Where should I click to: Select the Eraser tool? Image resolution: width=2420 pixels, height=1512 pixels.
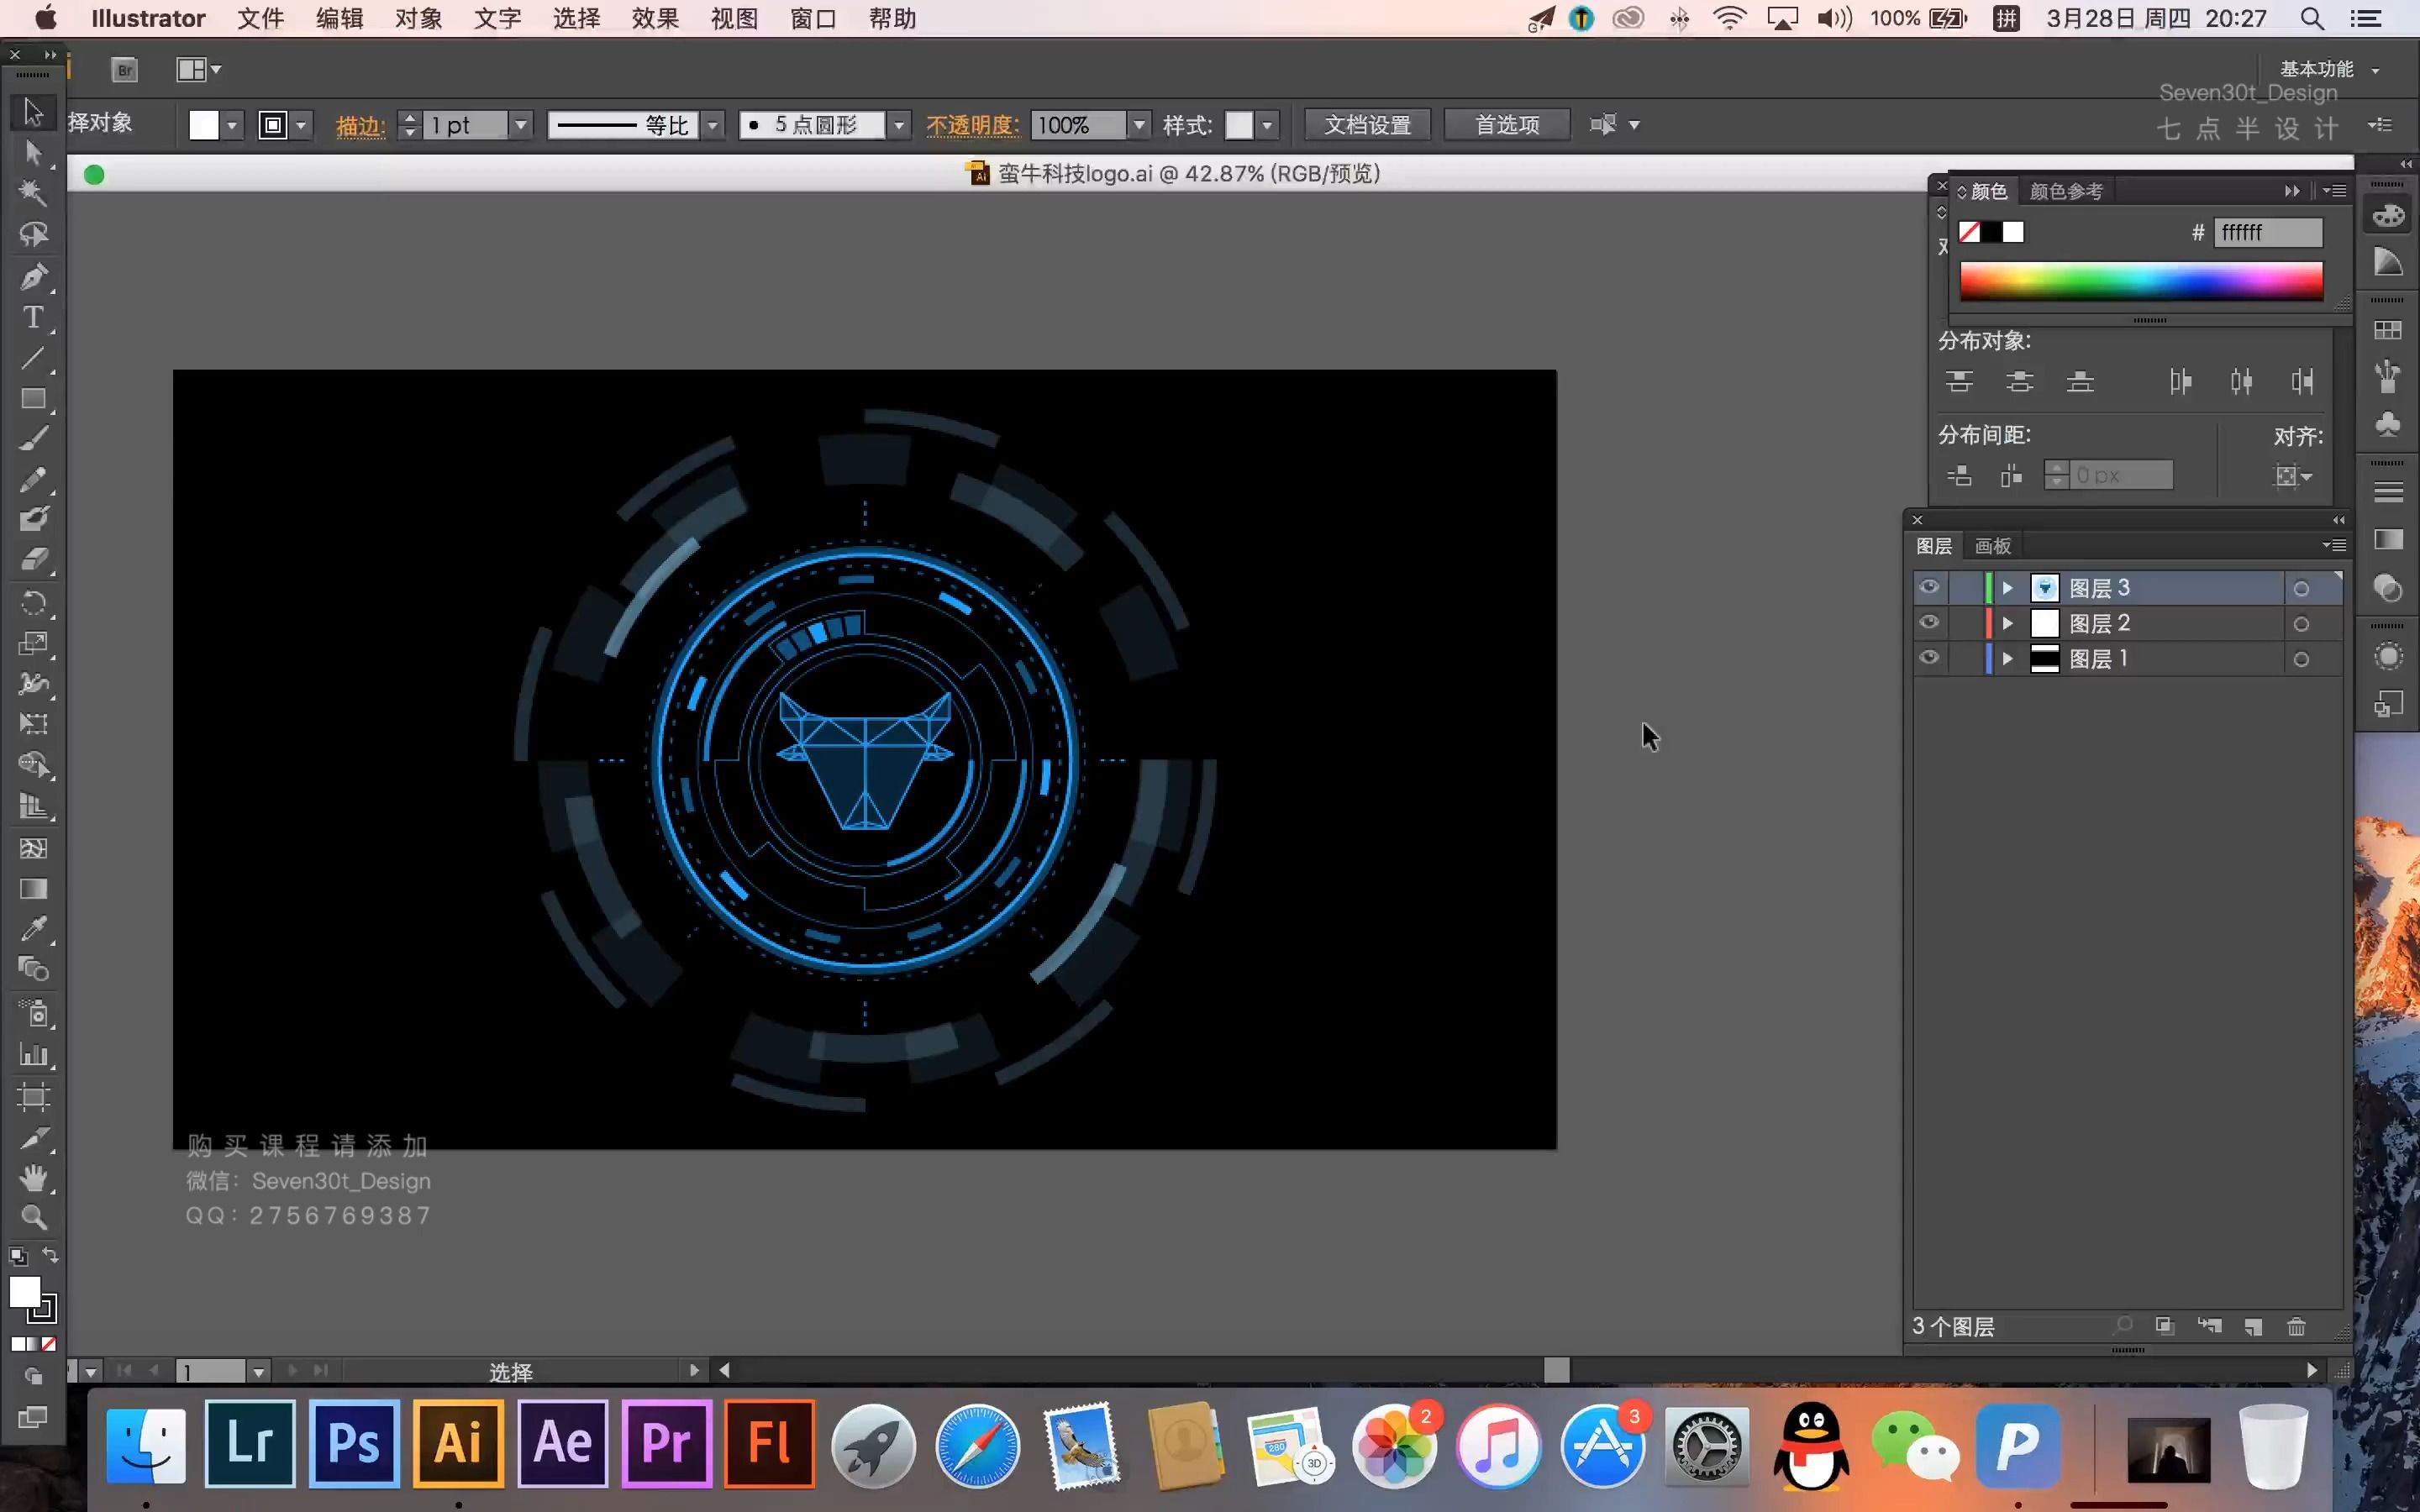[33, 560]
